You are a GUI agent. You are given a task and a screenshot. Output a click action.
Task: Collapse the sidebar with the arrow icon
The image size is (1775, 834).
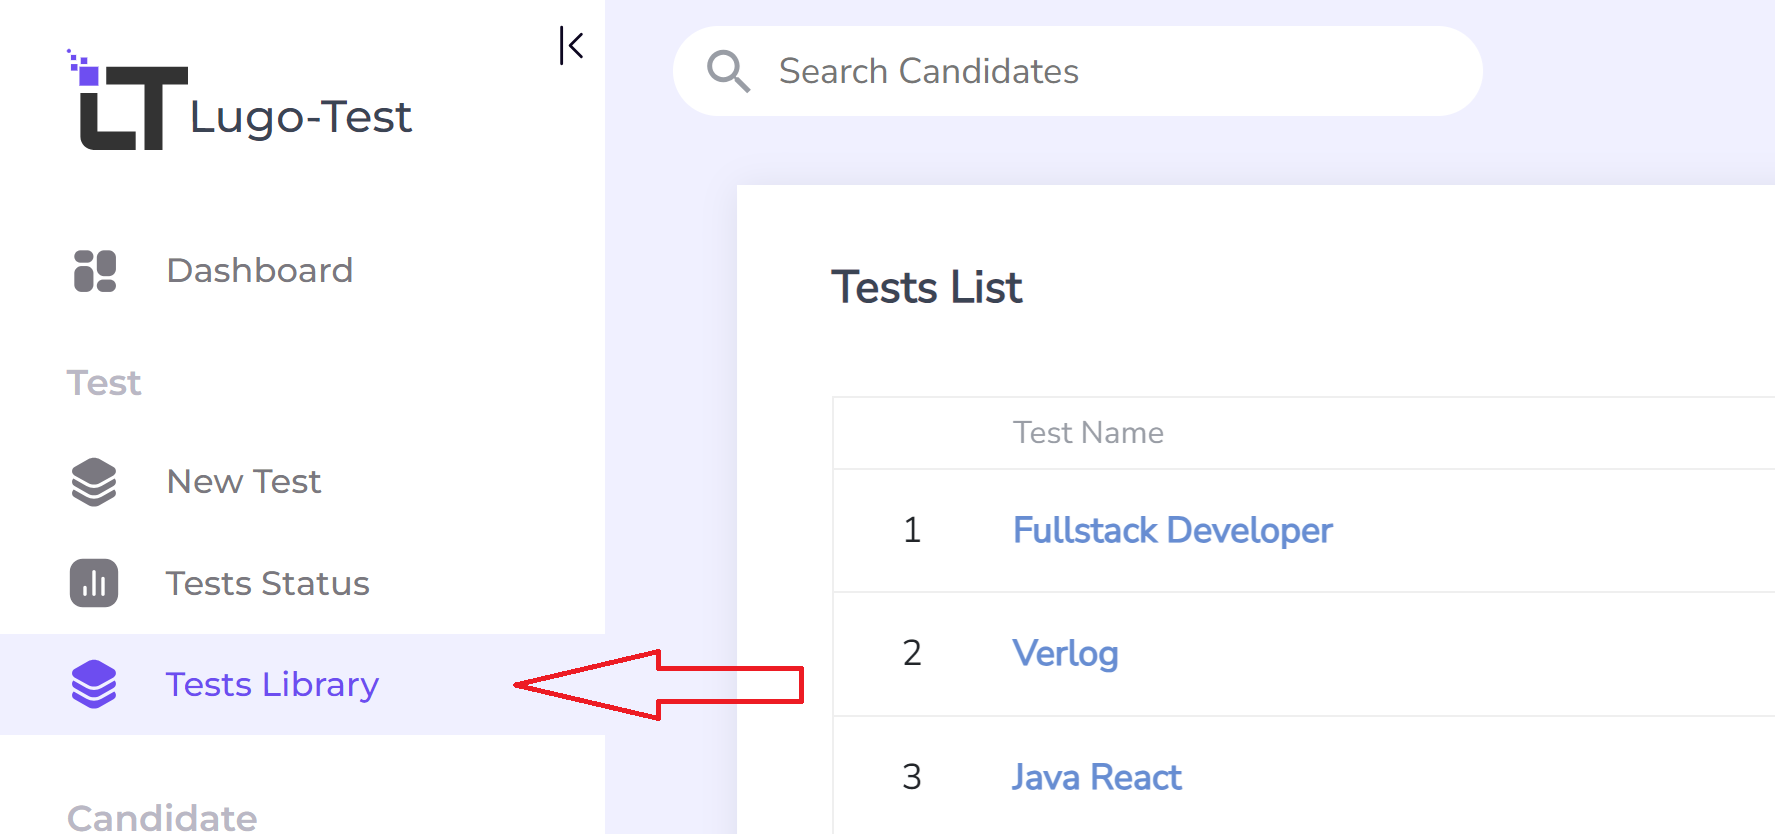click(571, 46)
